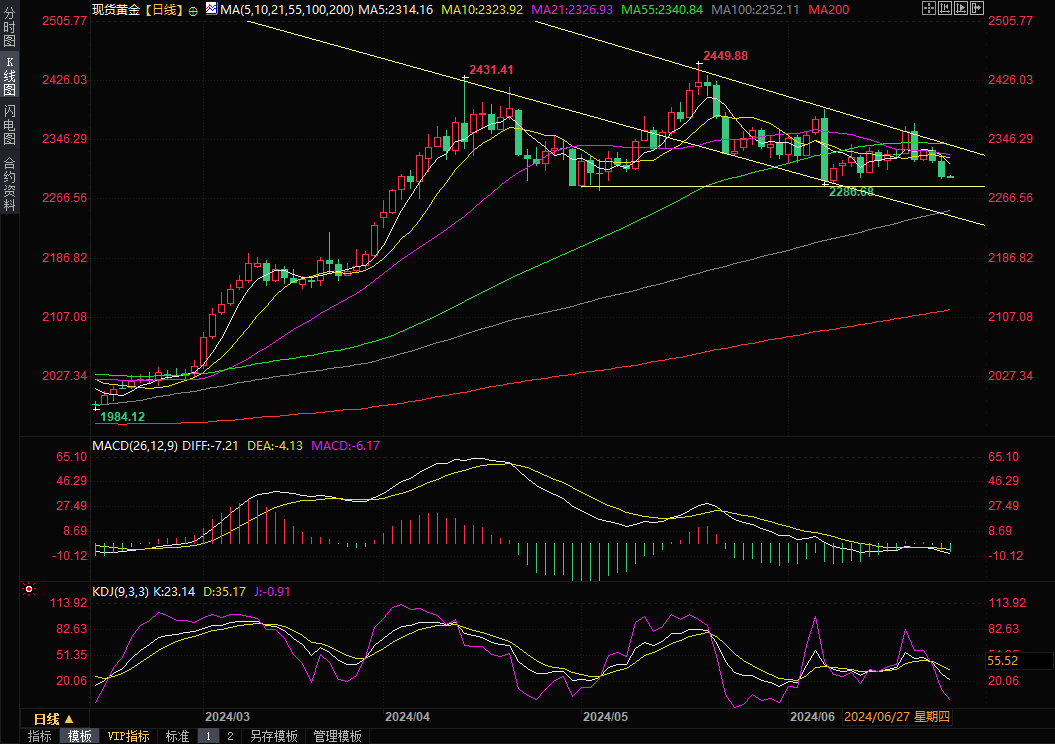Choose the 标准 template option
The image size is (1055, 744).
[177, 736]
